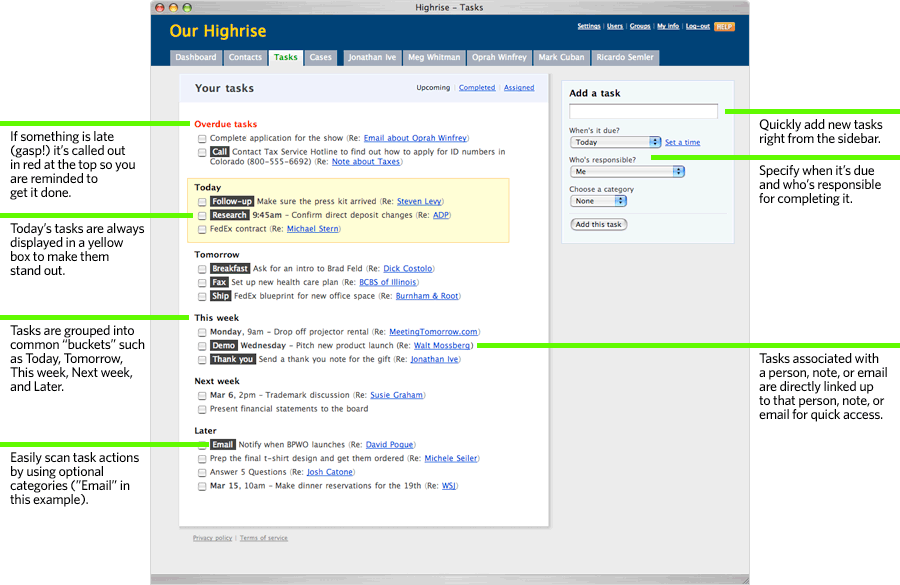Viewport: 900px width, 585px height.
Task: Check the Pitch new product launch demo task
Action: coord(202,346)
